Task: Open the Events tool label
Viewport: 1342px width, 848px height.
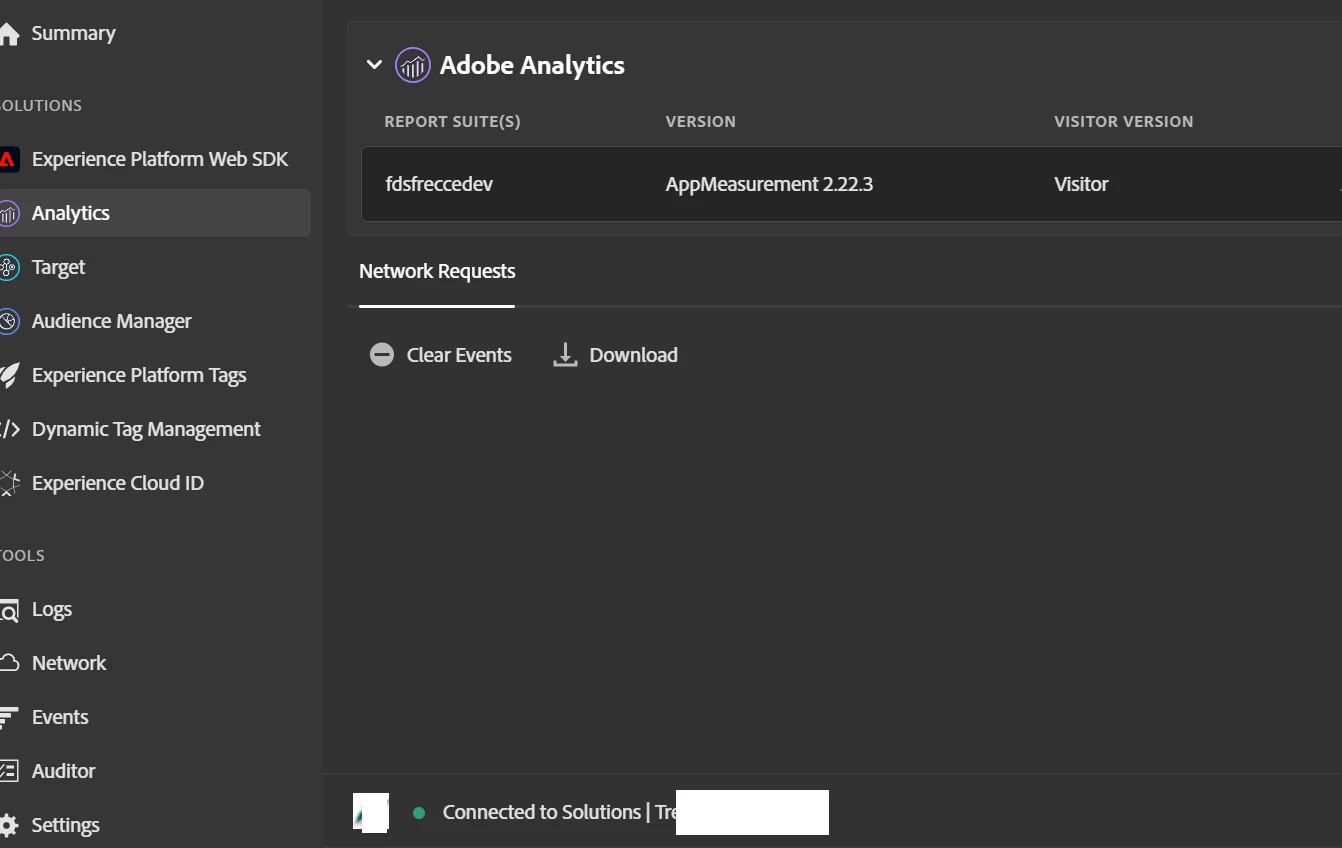Action: [60, 717]
